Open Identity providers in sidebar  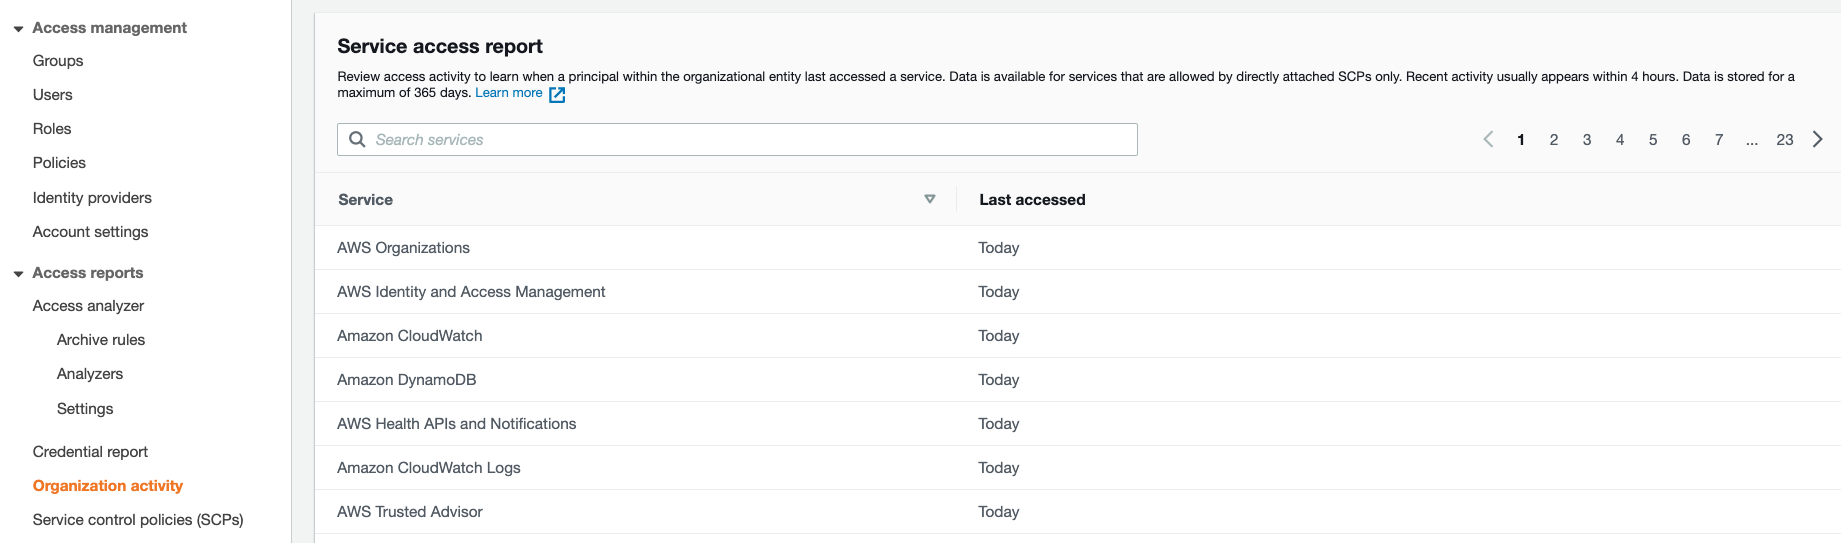pyautogui.click(x=92, y=198)
